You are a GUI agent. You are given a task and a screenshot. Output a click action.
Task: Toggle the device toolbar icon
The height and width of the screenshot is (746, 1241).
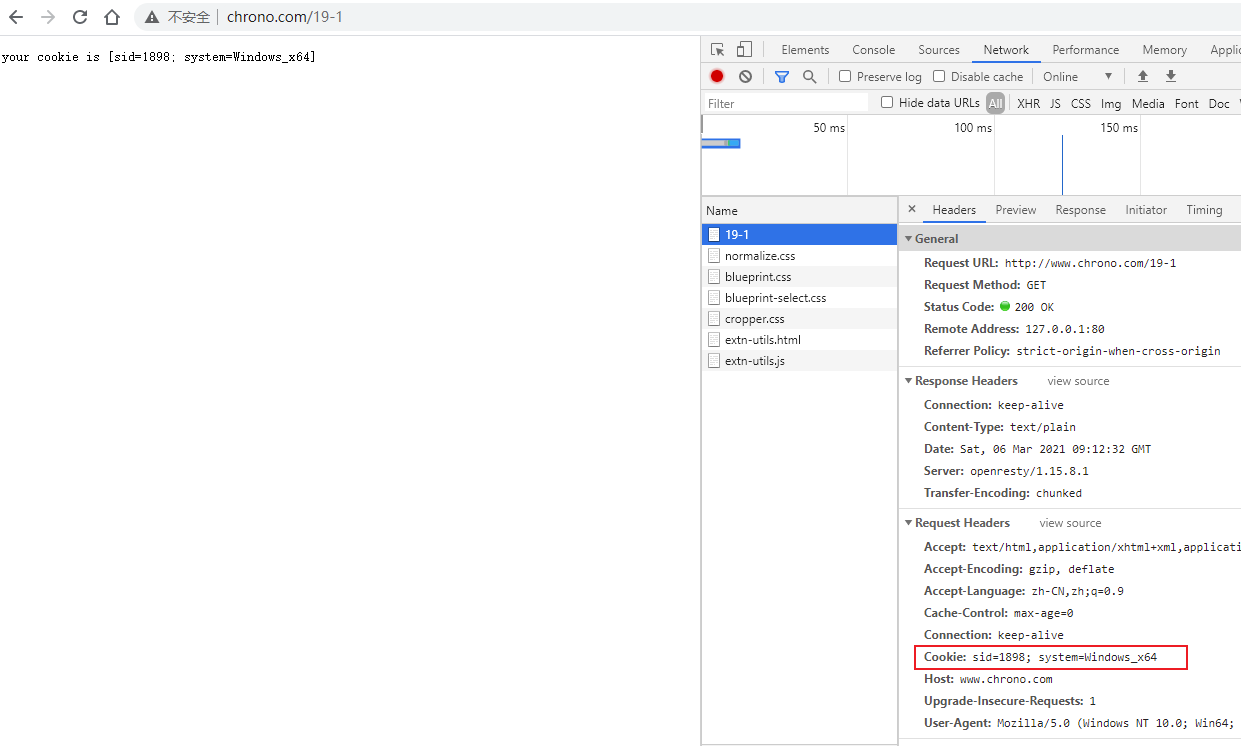(x=744, y=50)
